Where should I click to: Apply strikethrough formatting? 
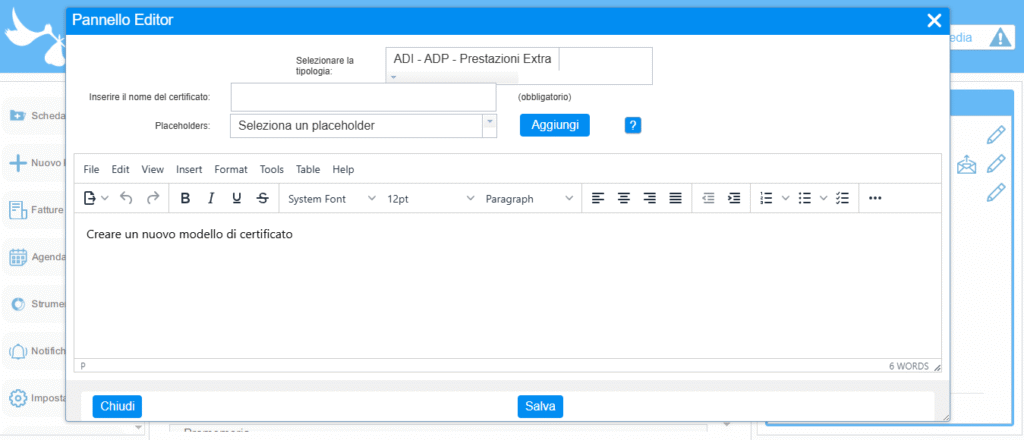pos(263,198)
